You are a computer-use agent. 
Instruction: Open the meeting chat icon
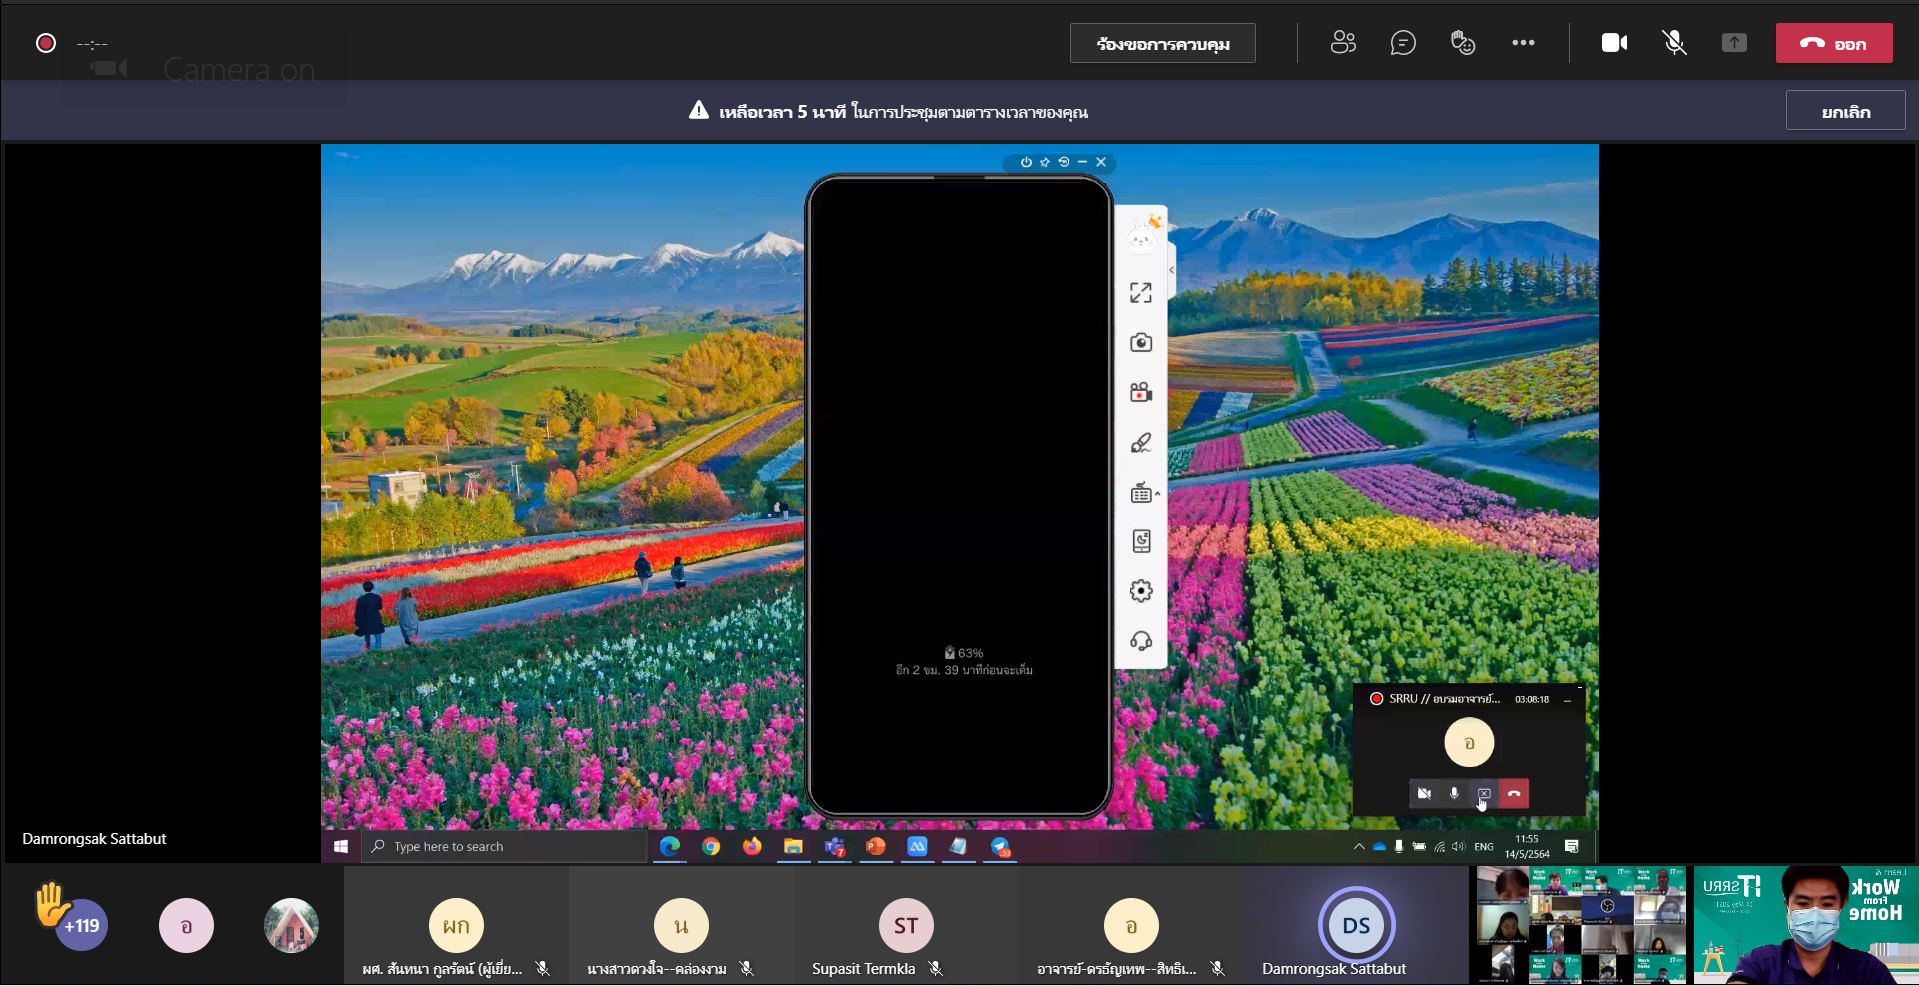(1403, 43)
